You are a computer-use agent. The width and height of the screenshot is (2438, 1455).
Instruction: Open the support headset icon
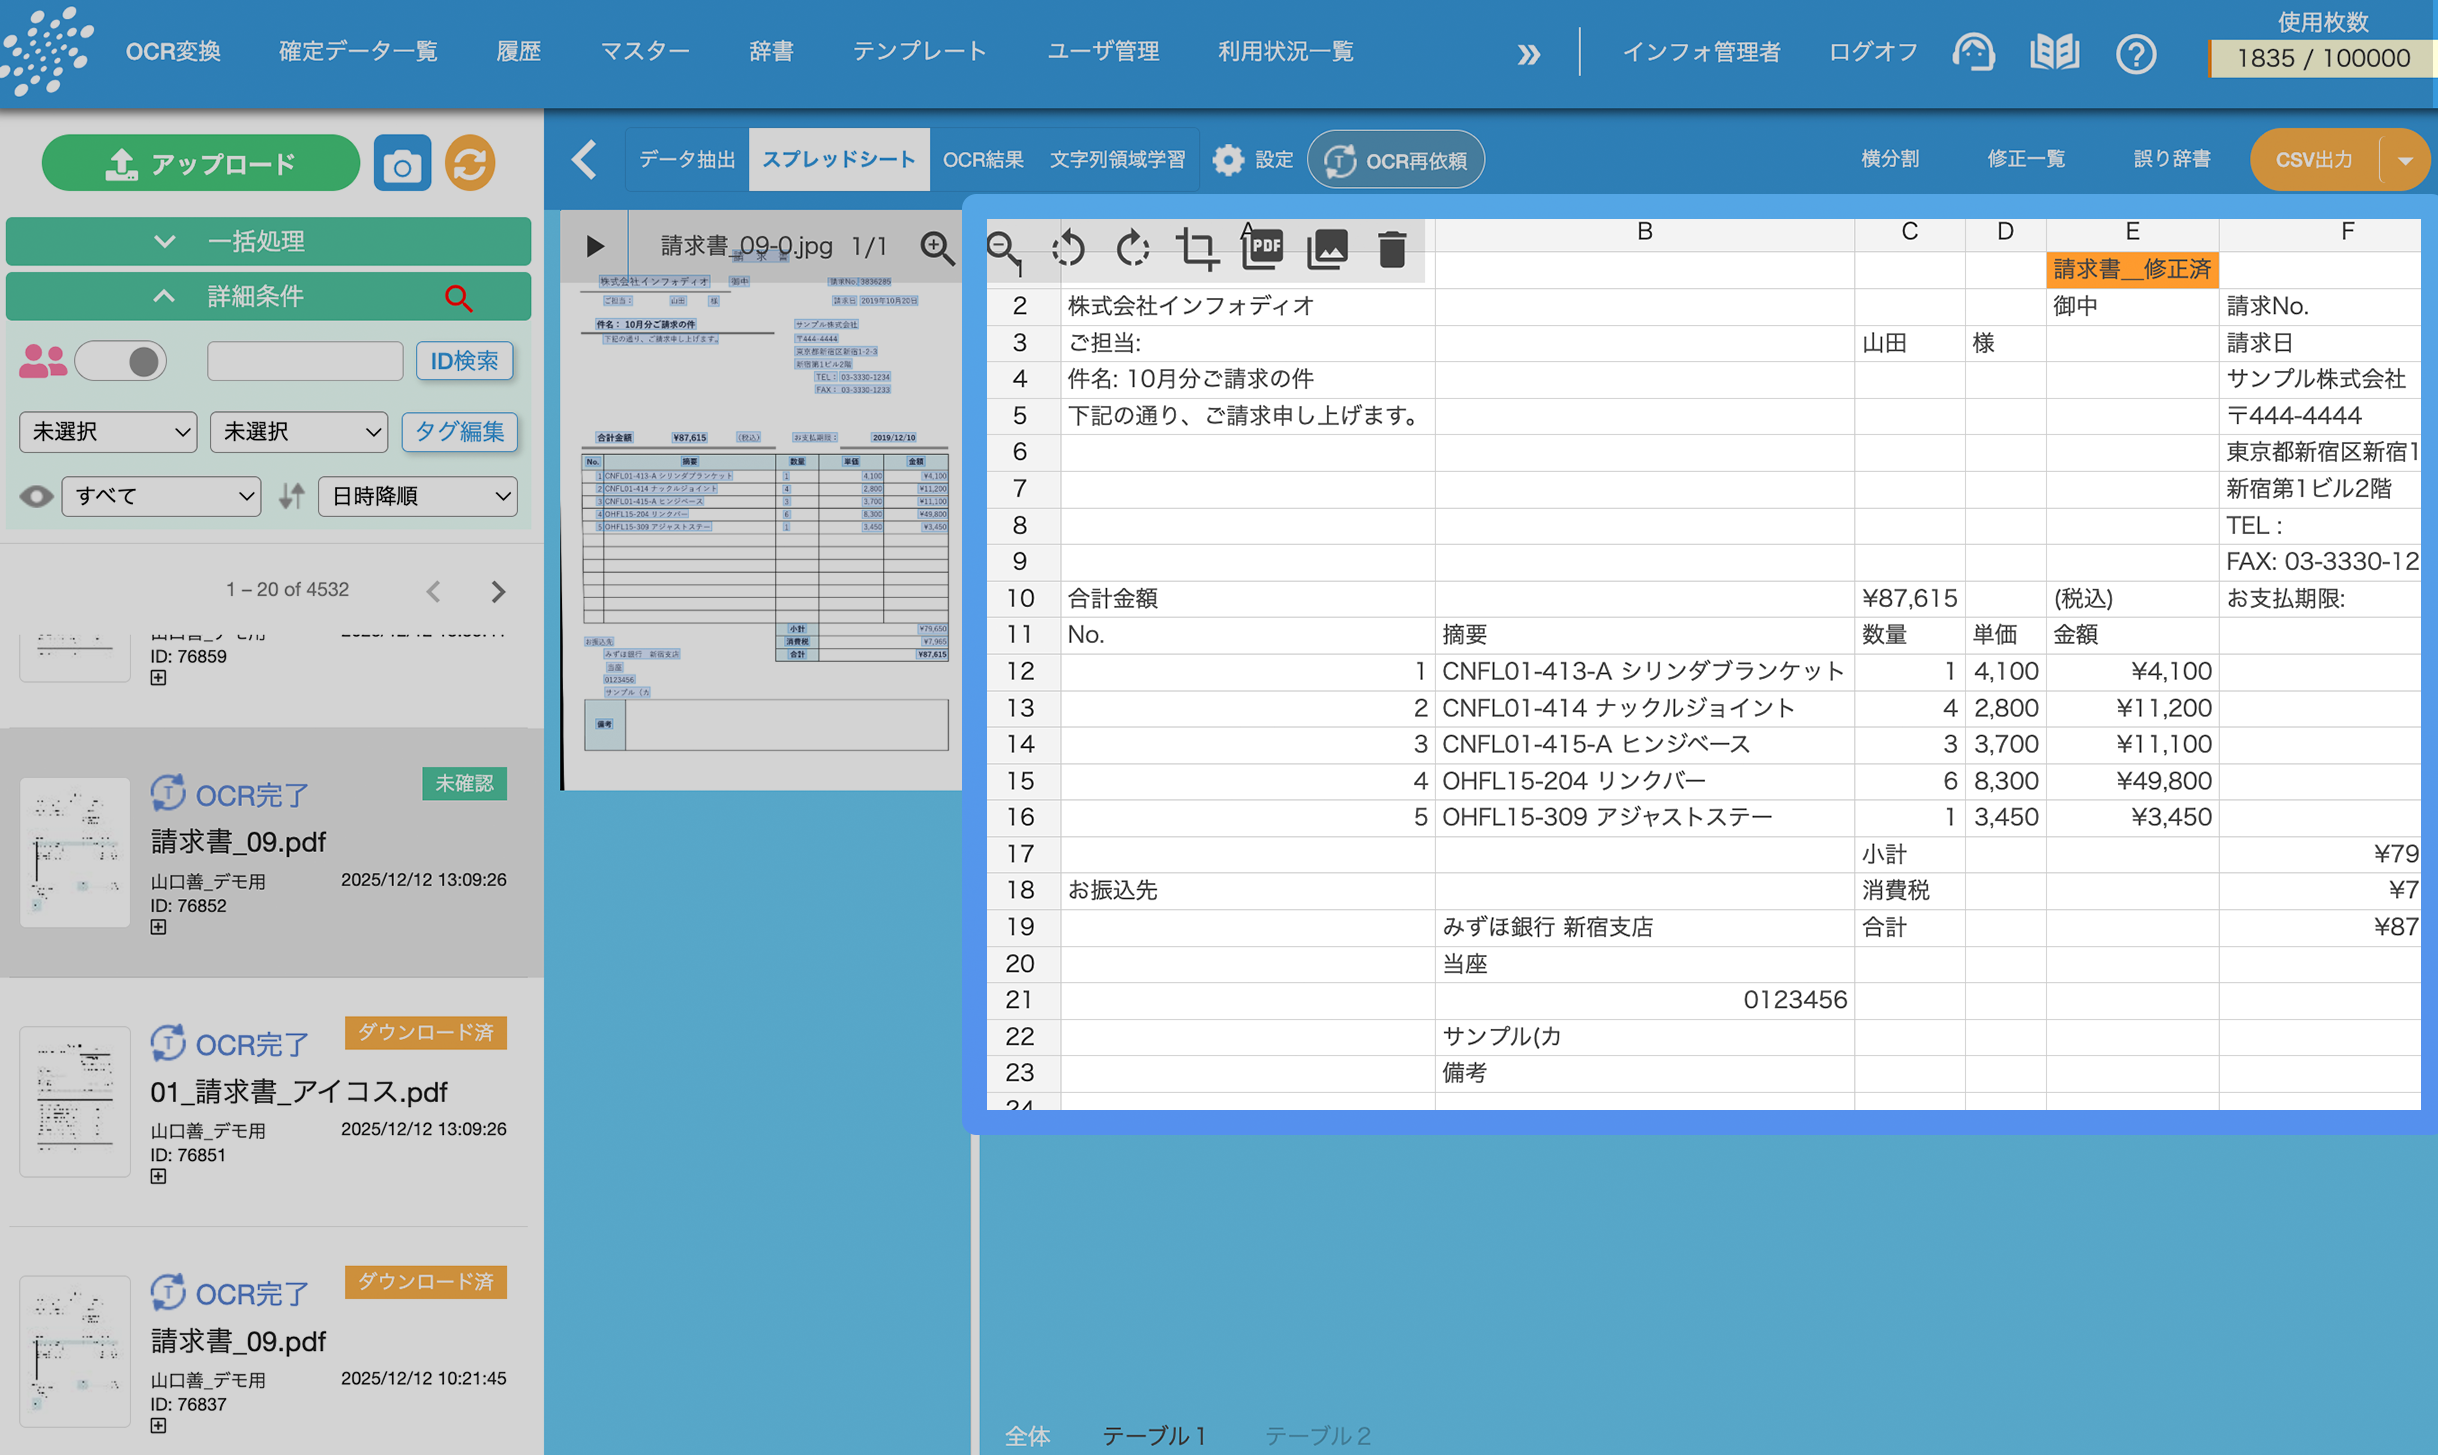coord(1973,53)
